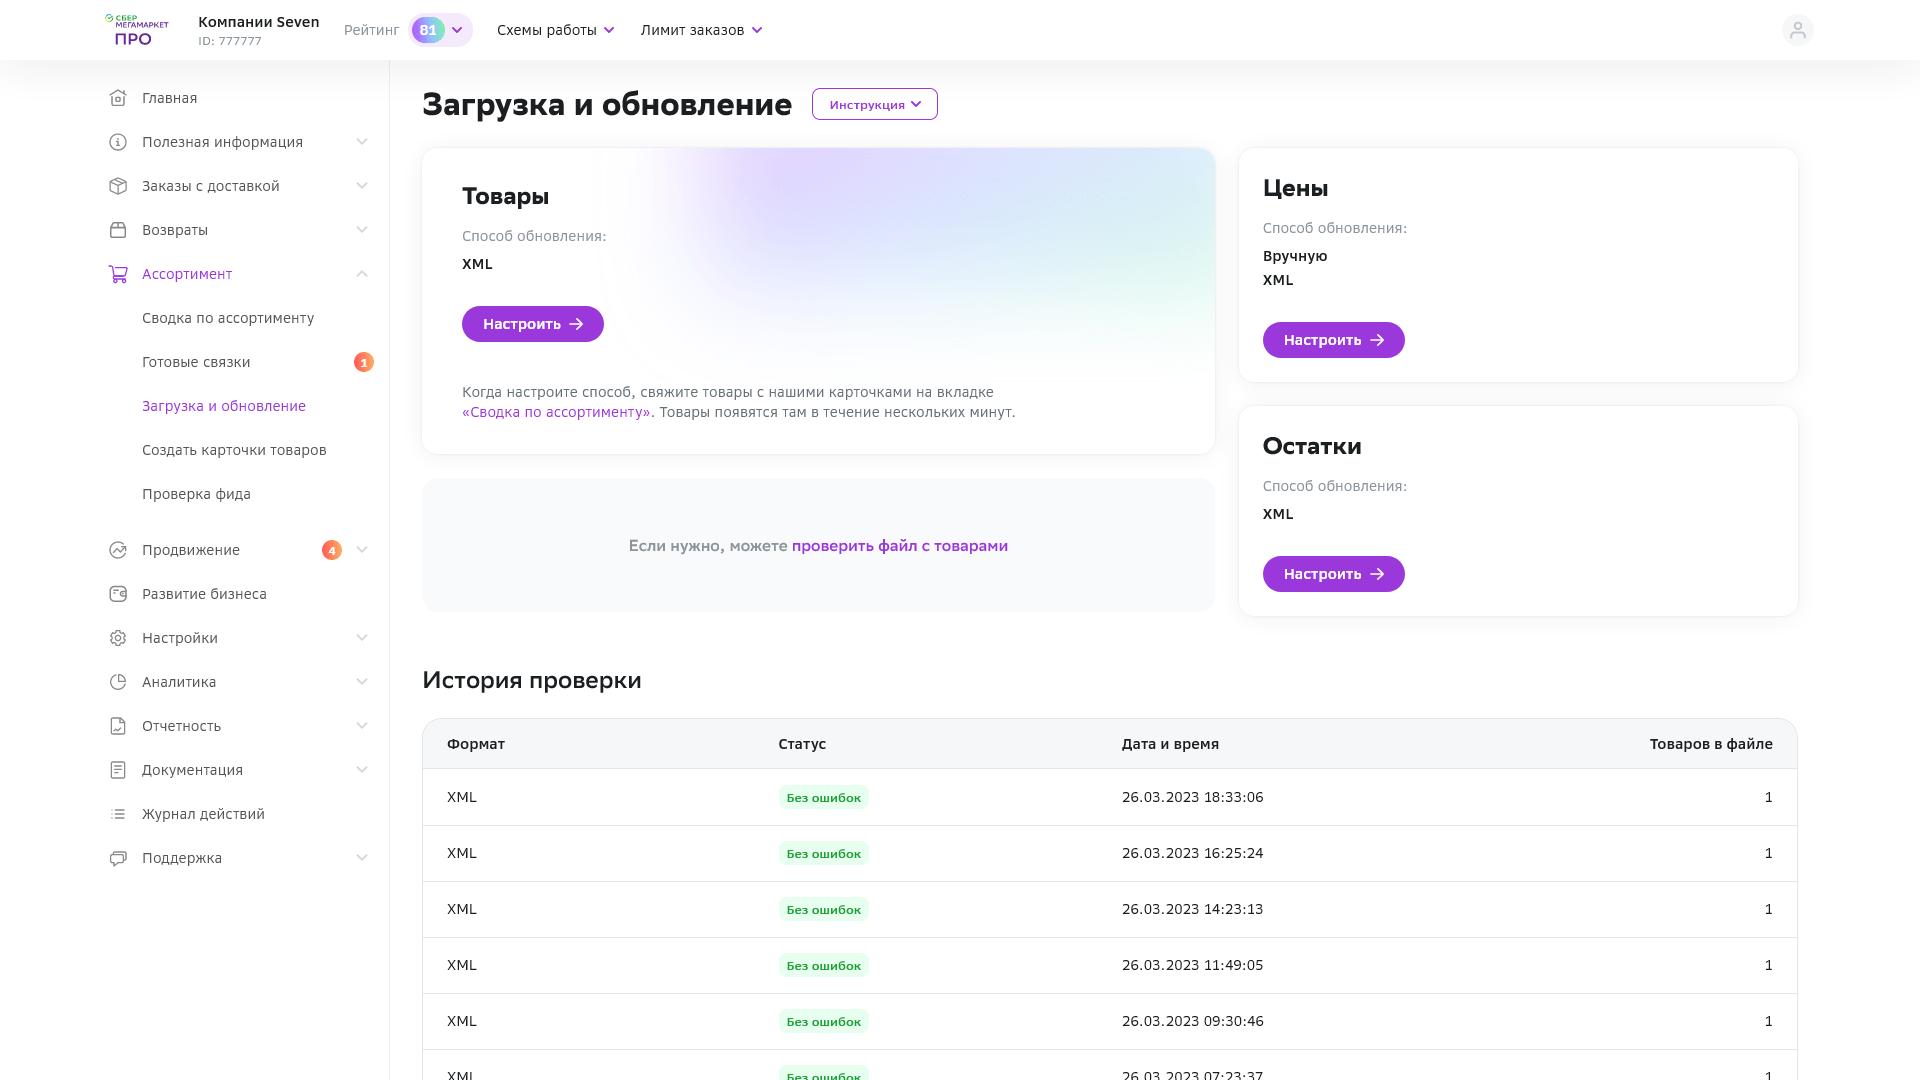Click the date 26.03.2023 11:49:05
The height and width of the screenshot is (1080, 1920).
click(x=1192, y=965)
